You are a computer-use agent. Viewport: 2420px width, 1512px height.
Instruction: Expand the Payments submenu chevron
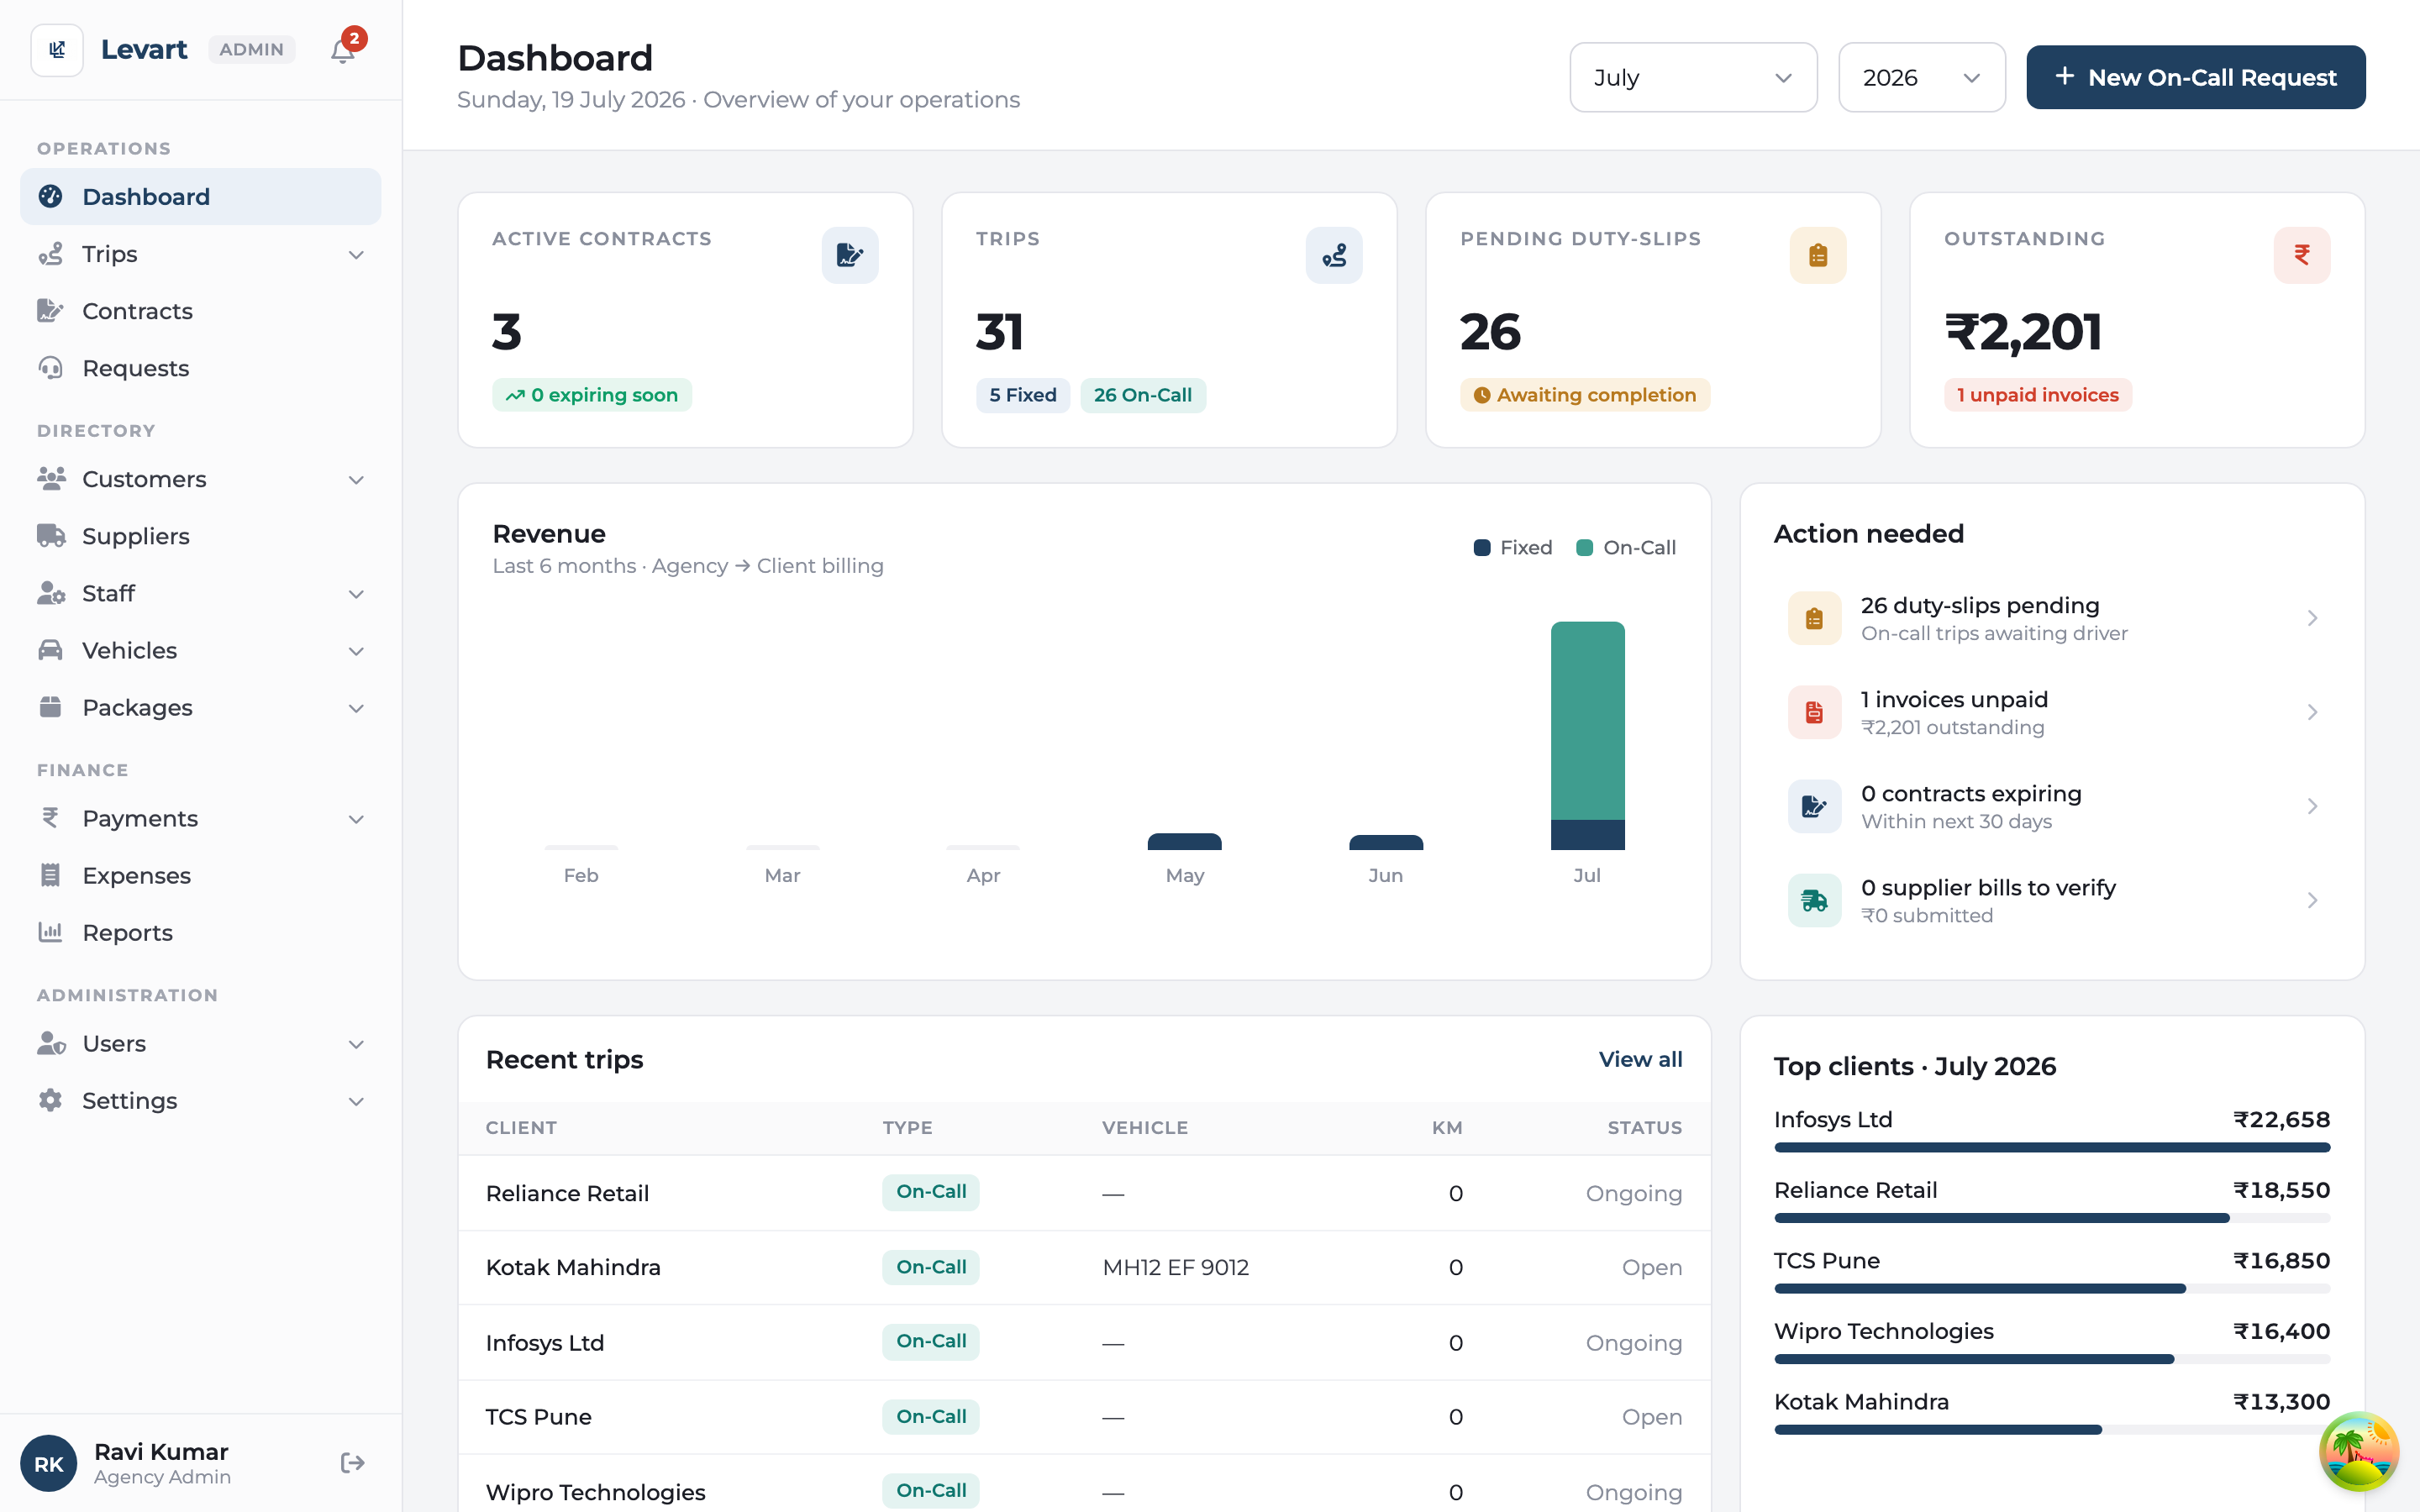[356, 818]
